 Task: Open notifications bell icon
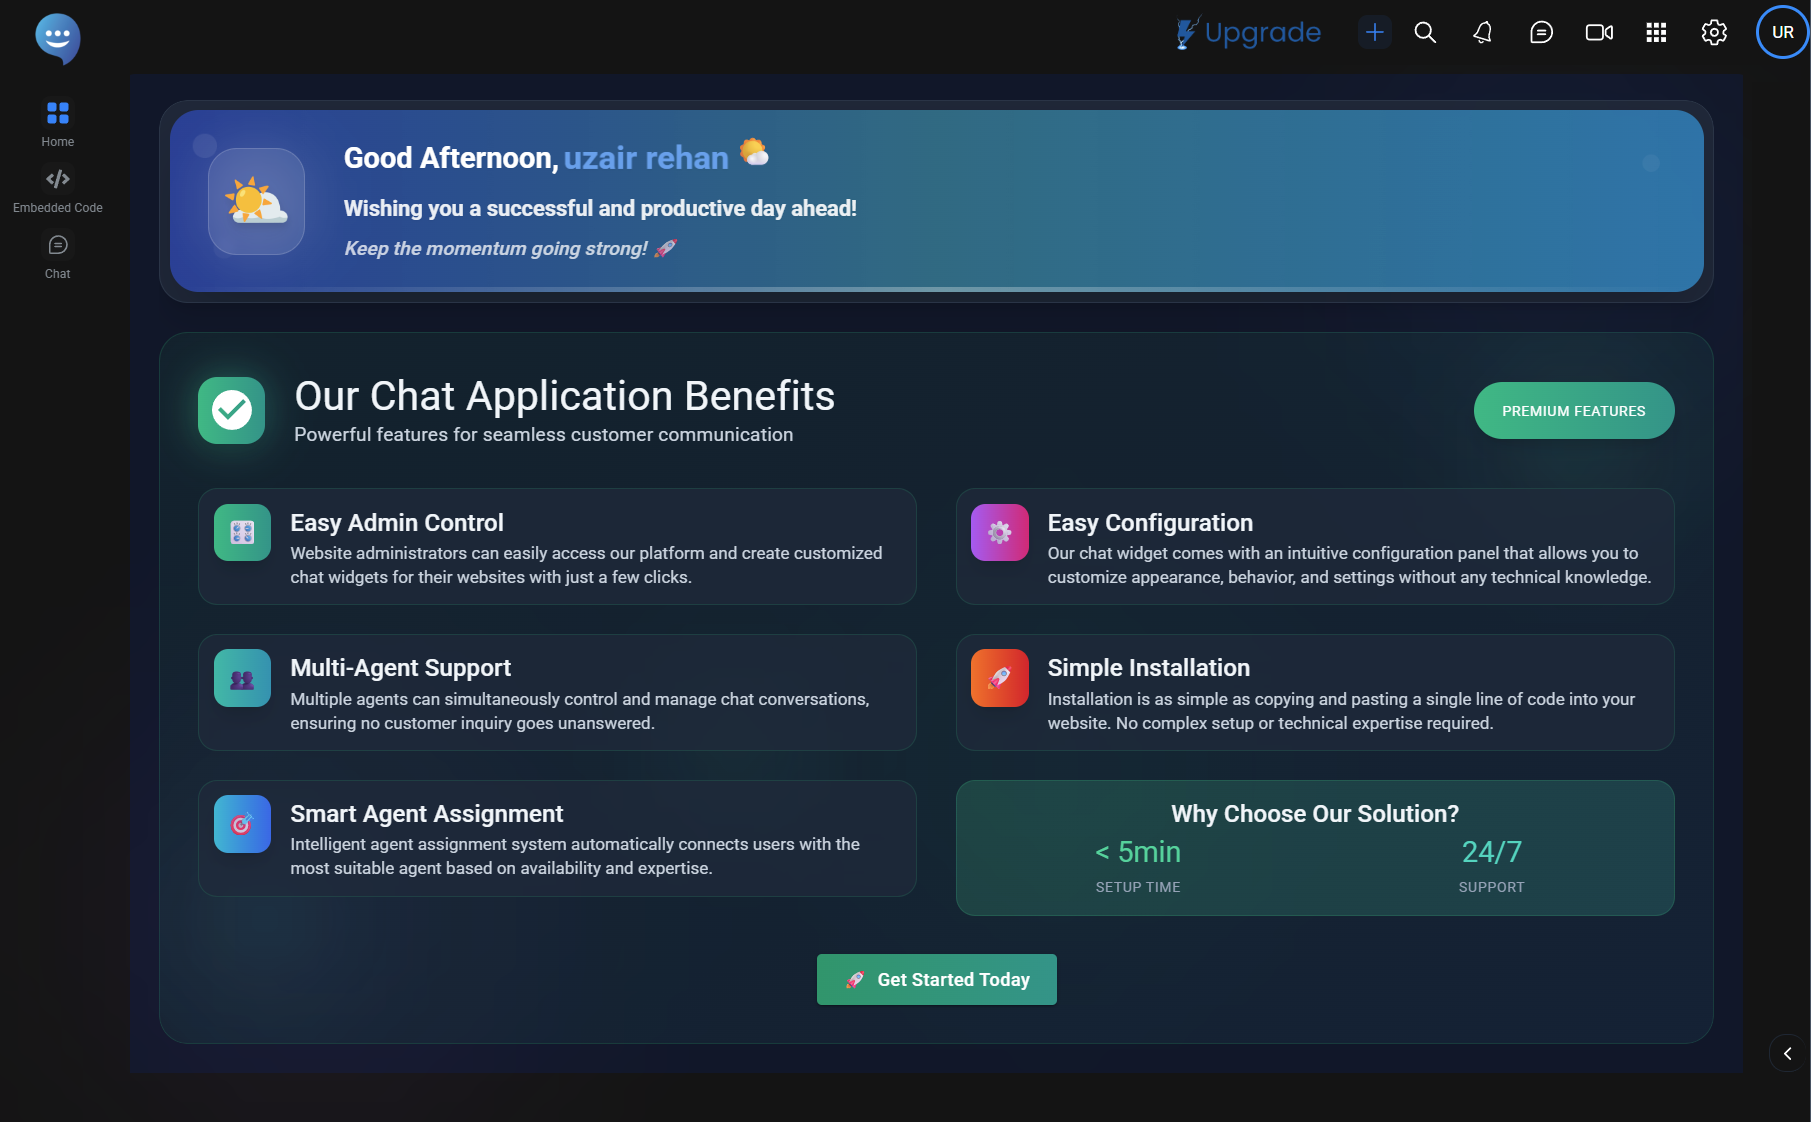1482,33
